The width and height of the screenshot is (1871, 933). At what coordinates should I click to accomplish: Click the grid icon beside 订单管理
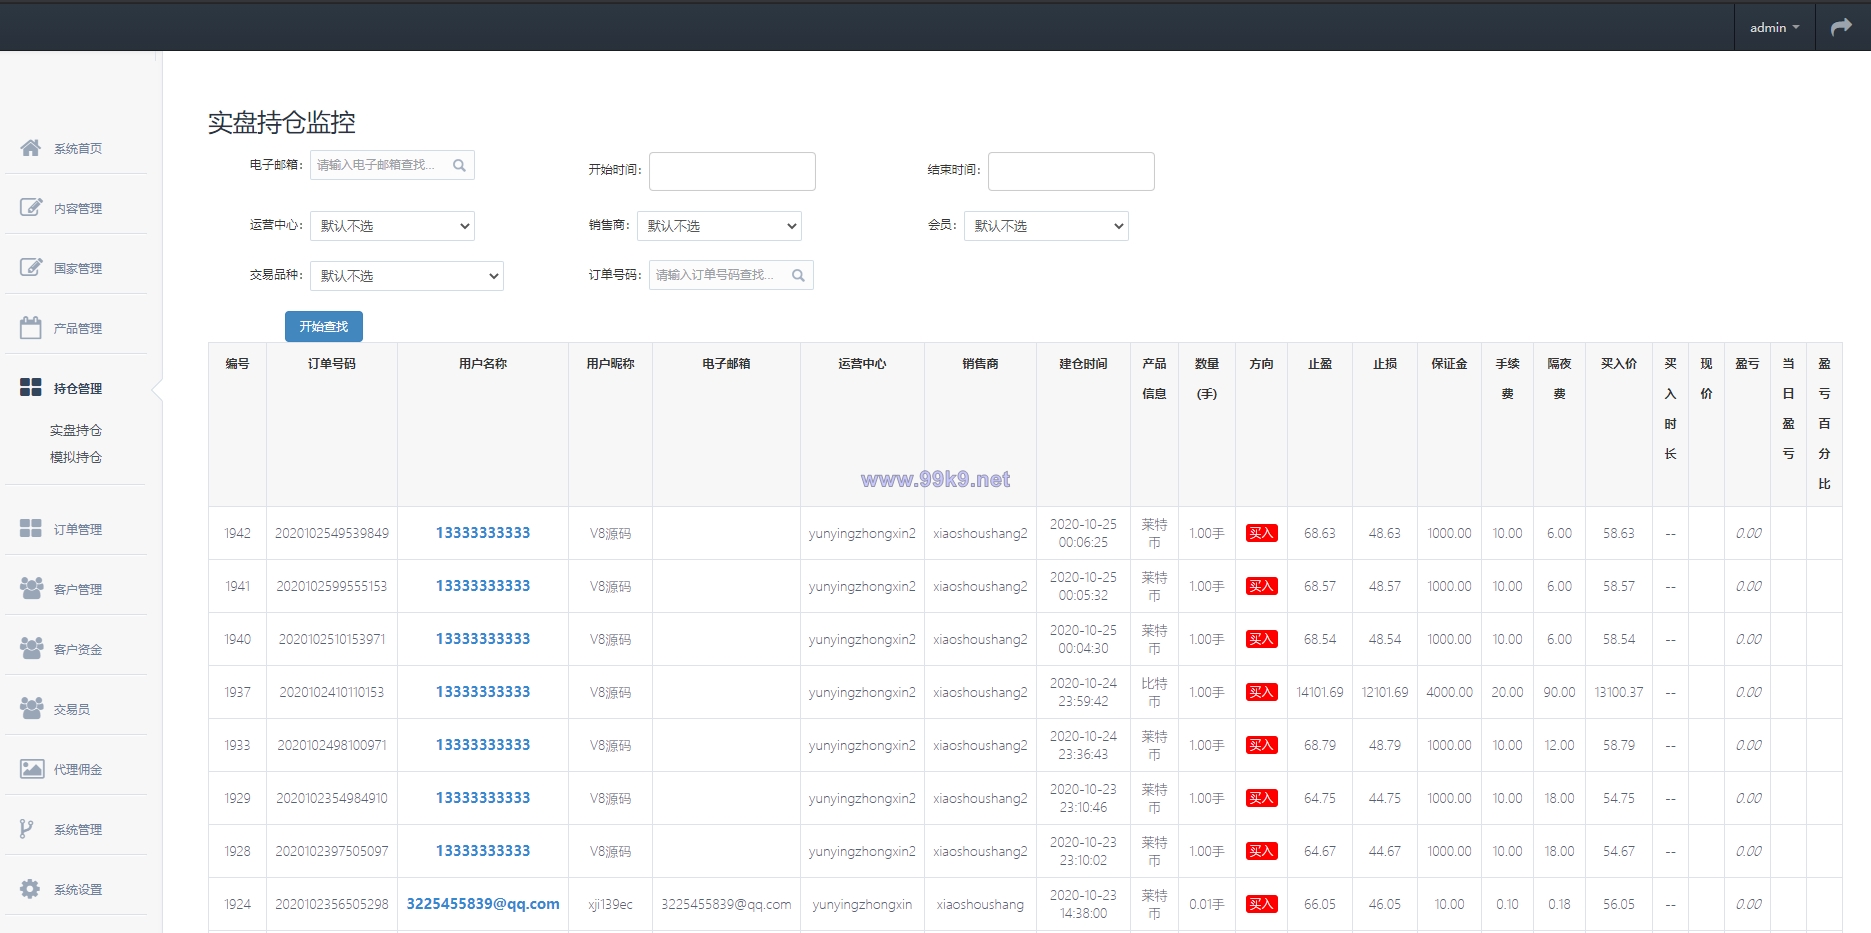click(x=31, y=528)
